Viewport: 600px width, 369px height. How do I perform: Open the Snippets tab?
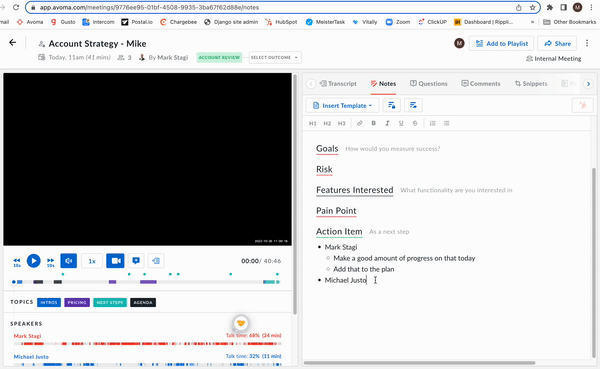tap(531, 83)
